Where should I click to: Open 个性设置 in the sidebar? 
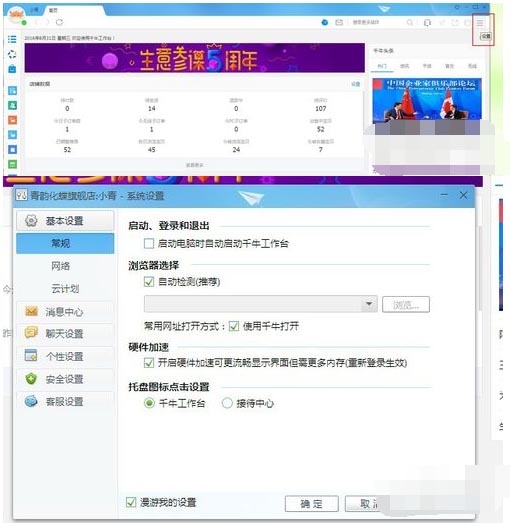tap(65, 356)
